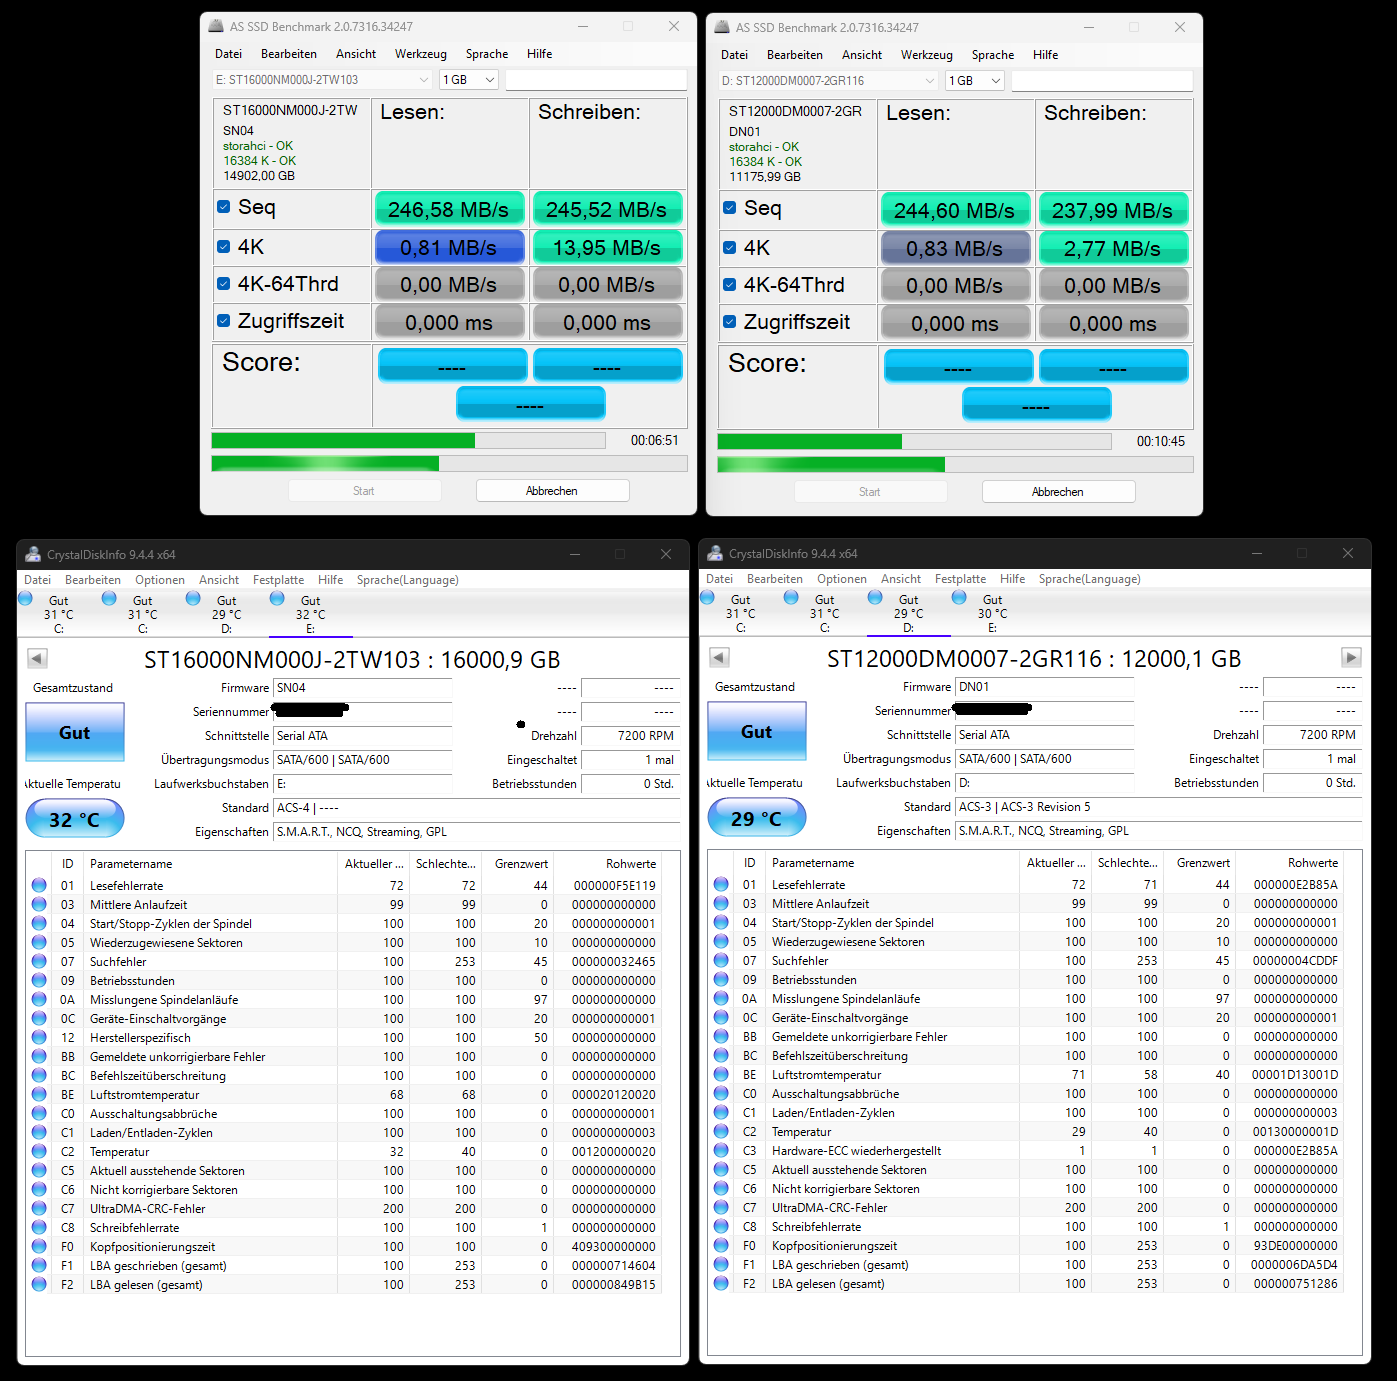Toggle the Seq test checkbox
1397x1381 pixels.
pyautogui.click(x=222, y=206)
